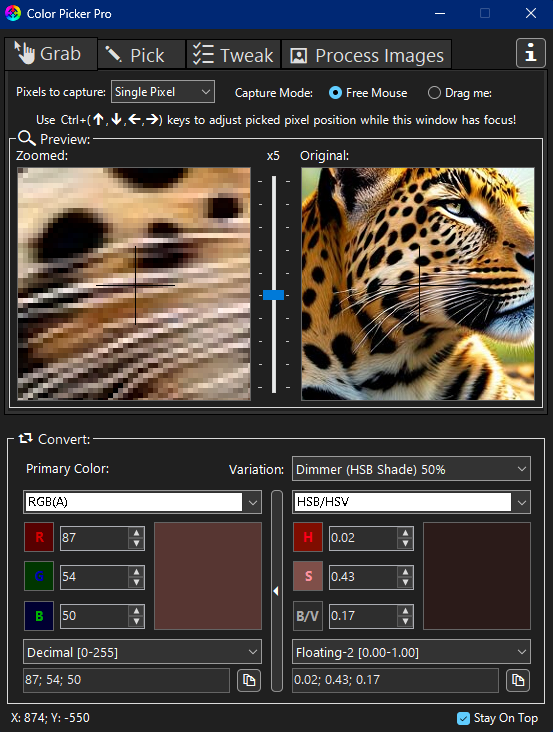Decrease the H value with down arrow
The width and height of the screenshot is (553, 732).
(x=405, y=543)
